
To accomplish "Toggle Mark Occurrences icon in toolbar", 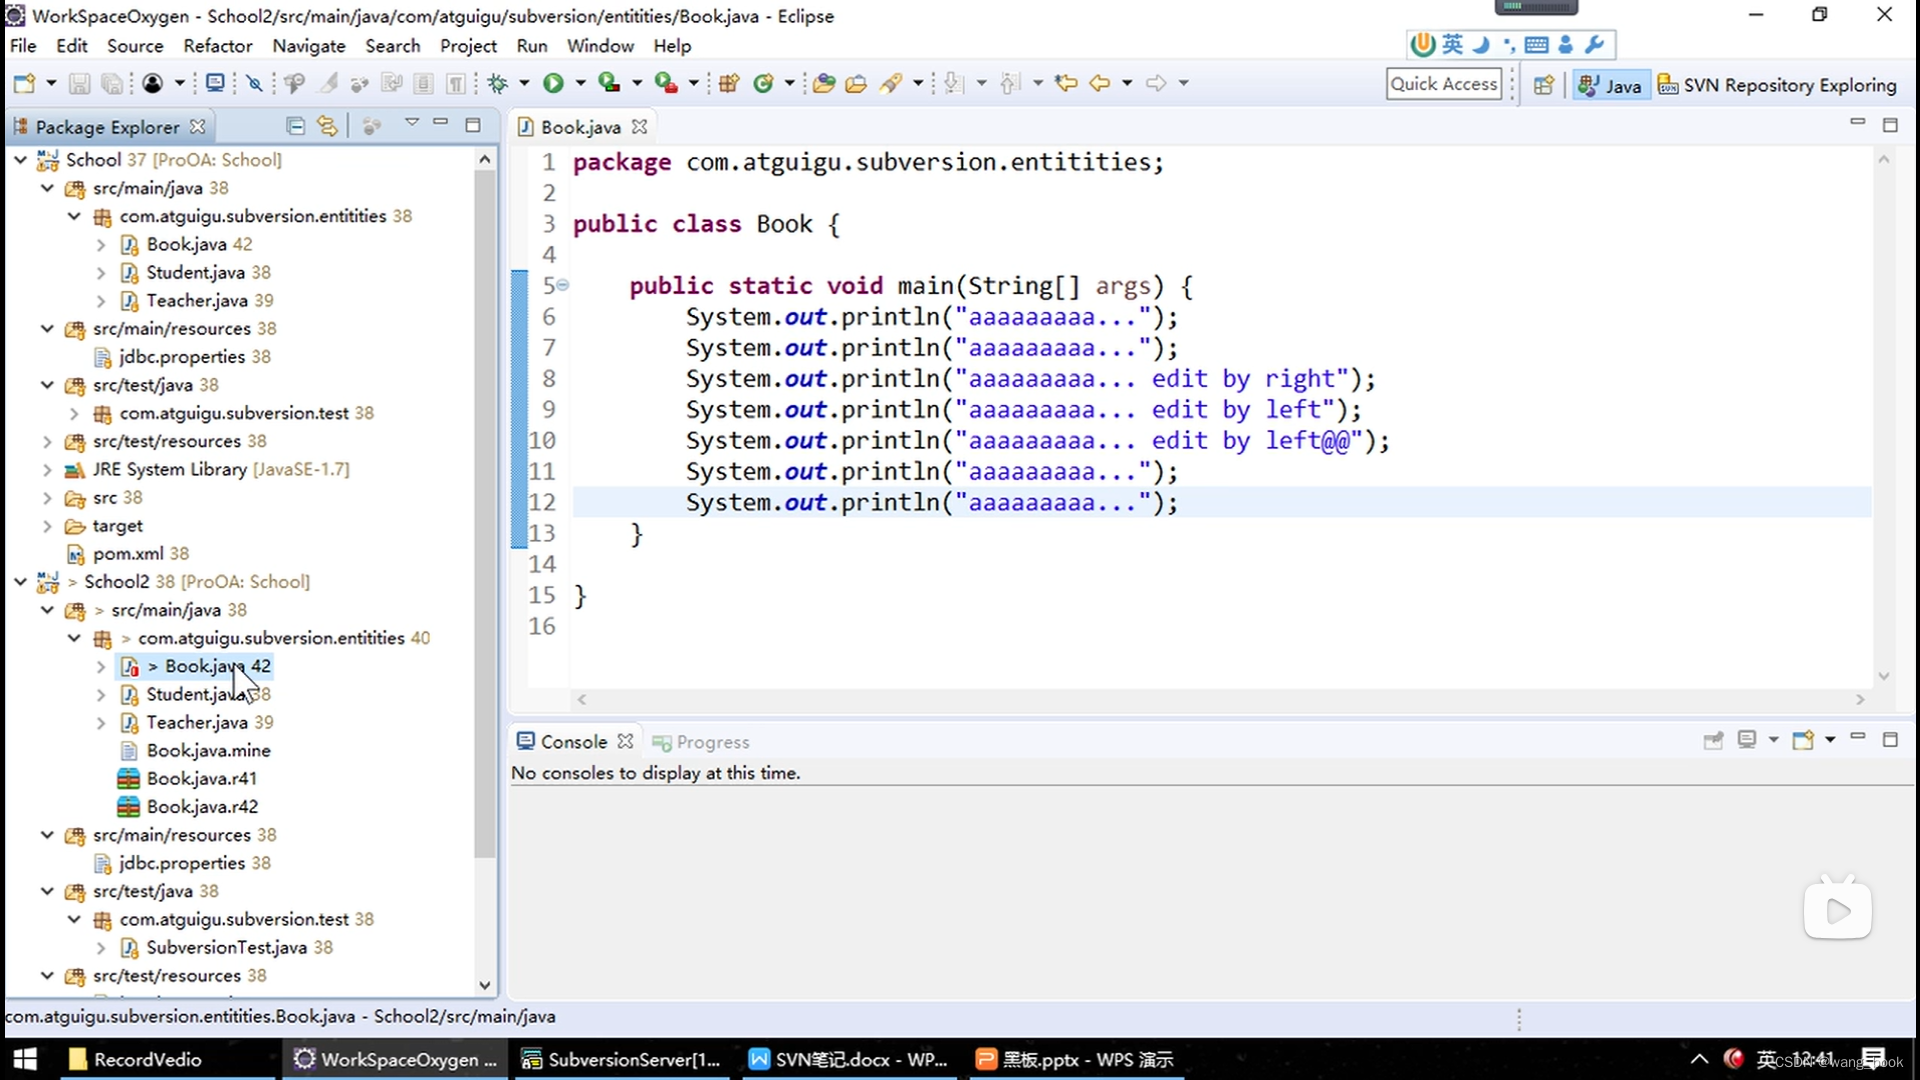I will pyautogui.click(x=328, y=83).
